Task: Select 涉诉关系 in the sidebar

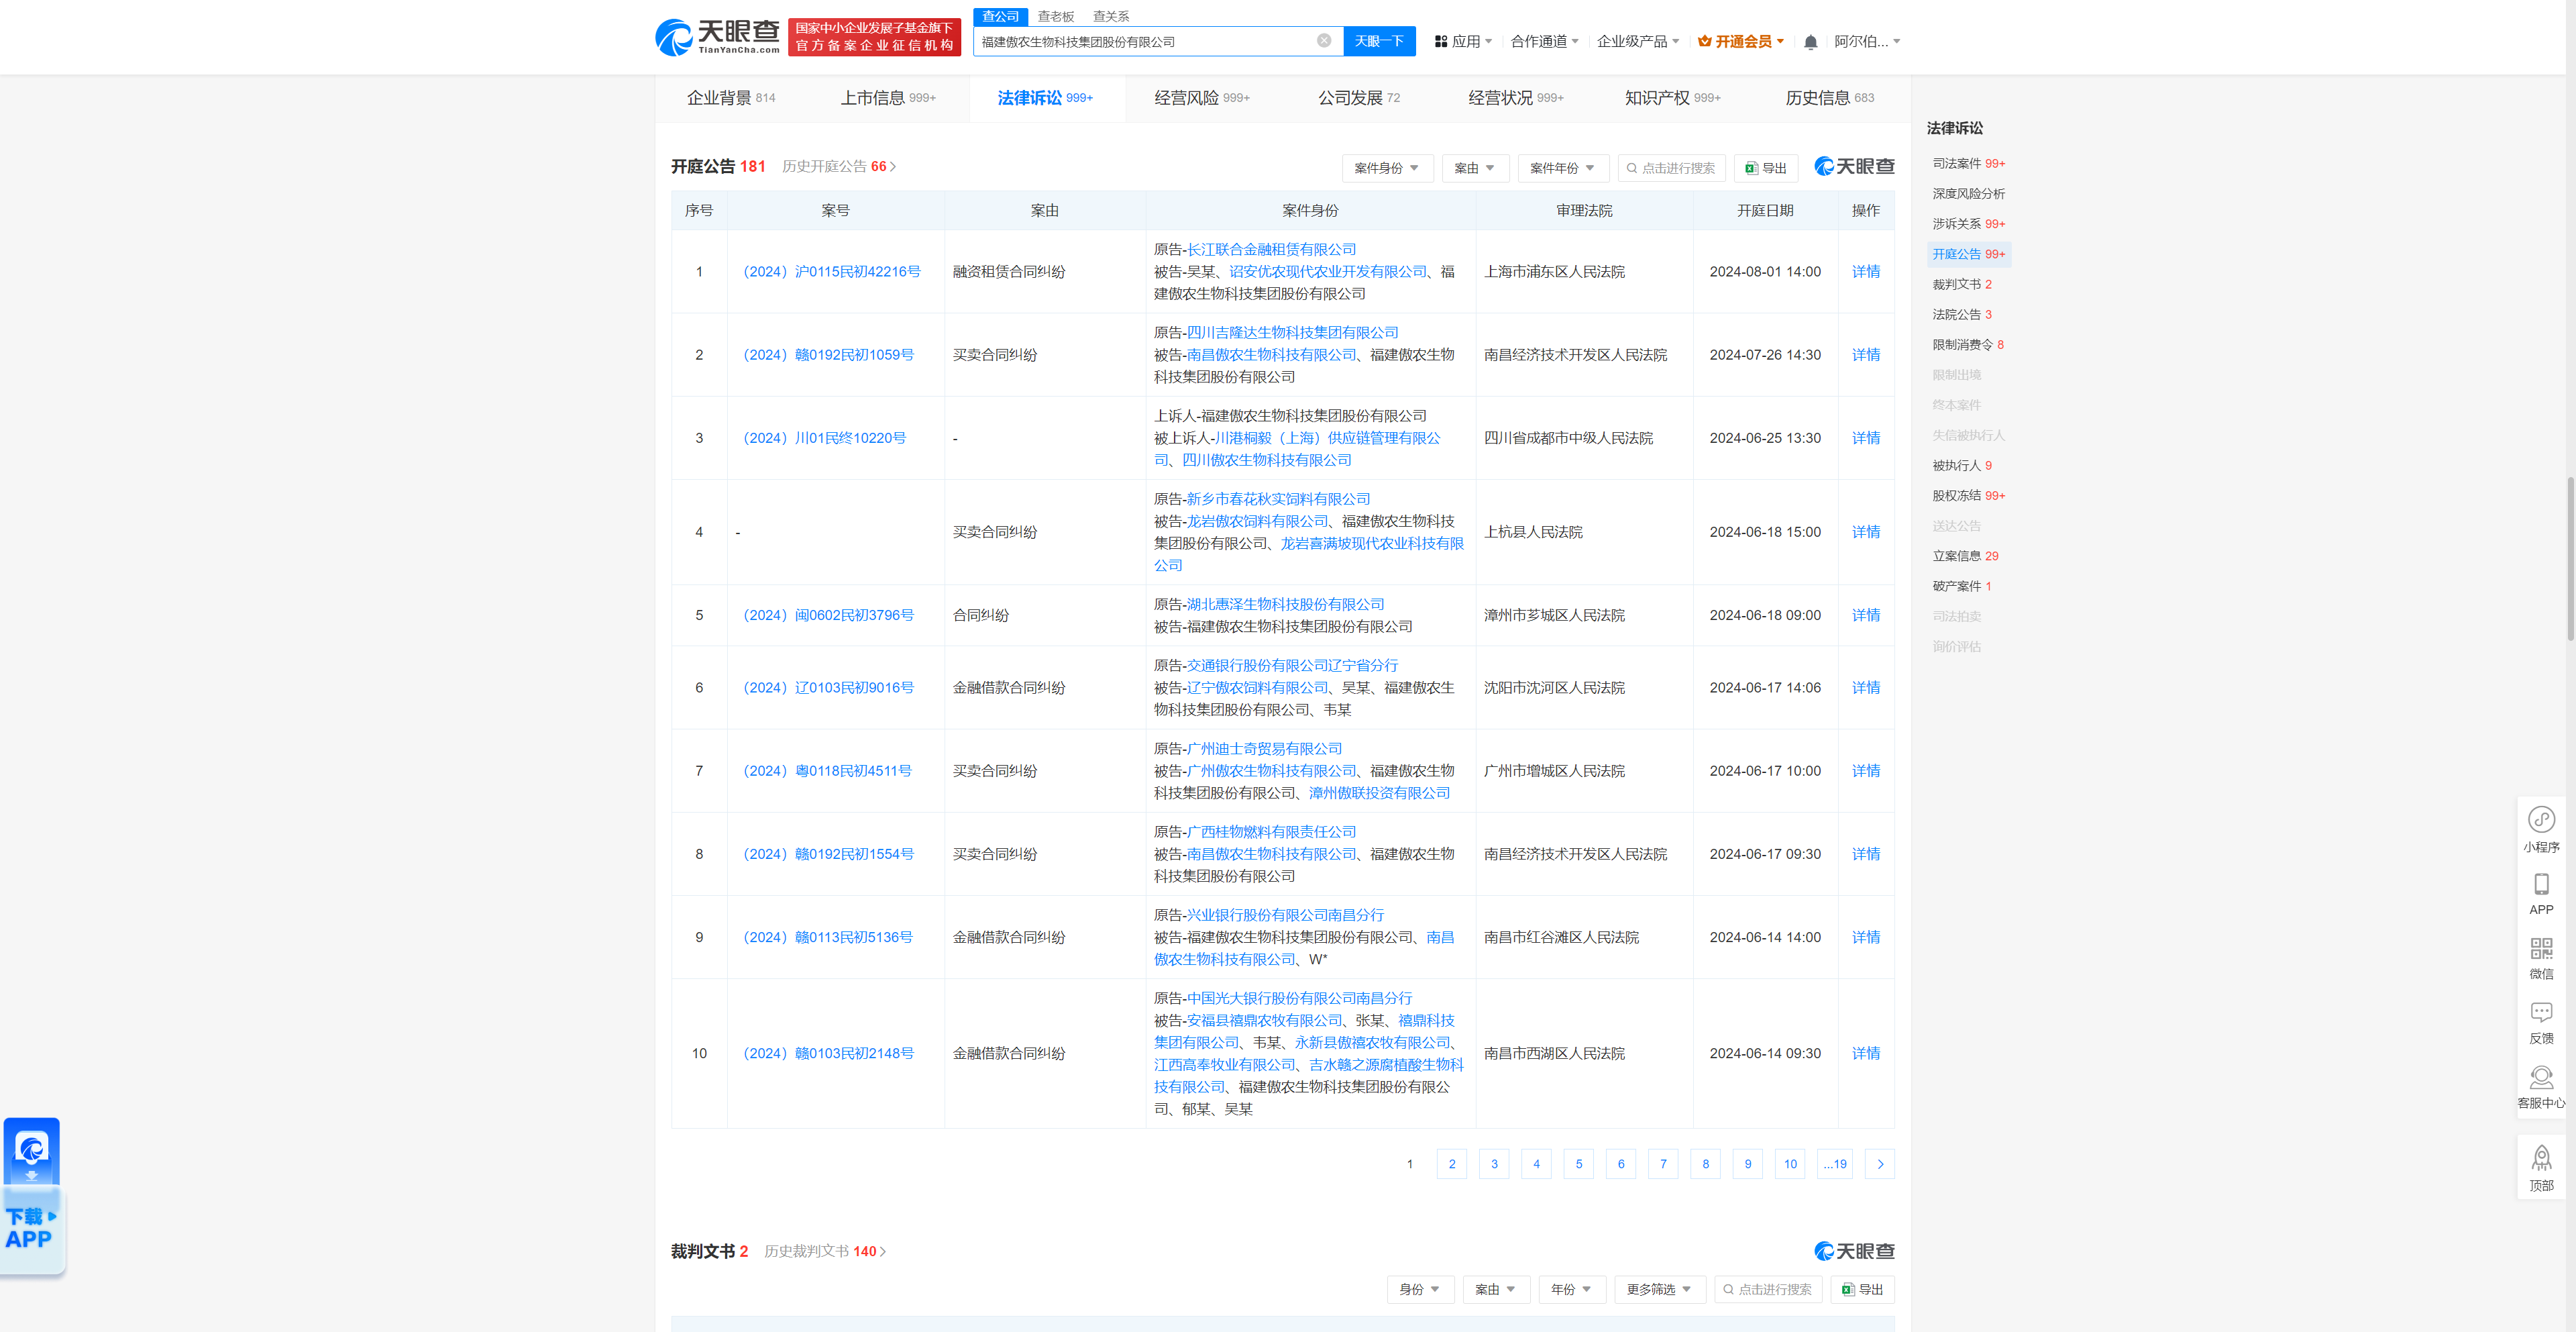Action: pos(1968,223)
